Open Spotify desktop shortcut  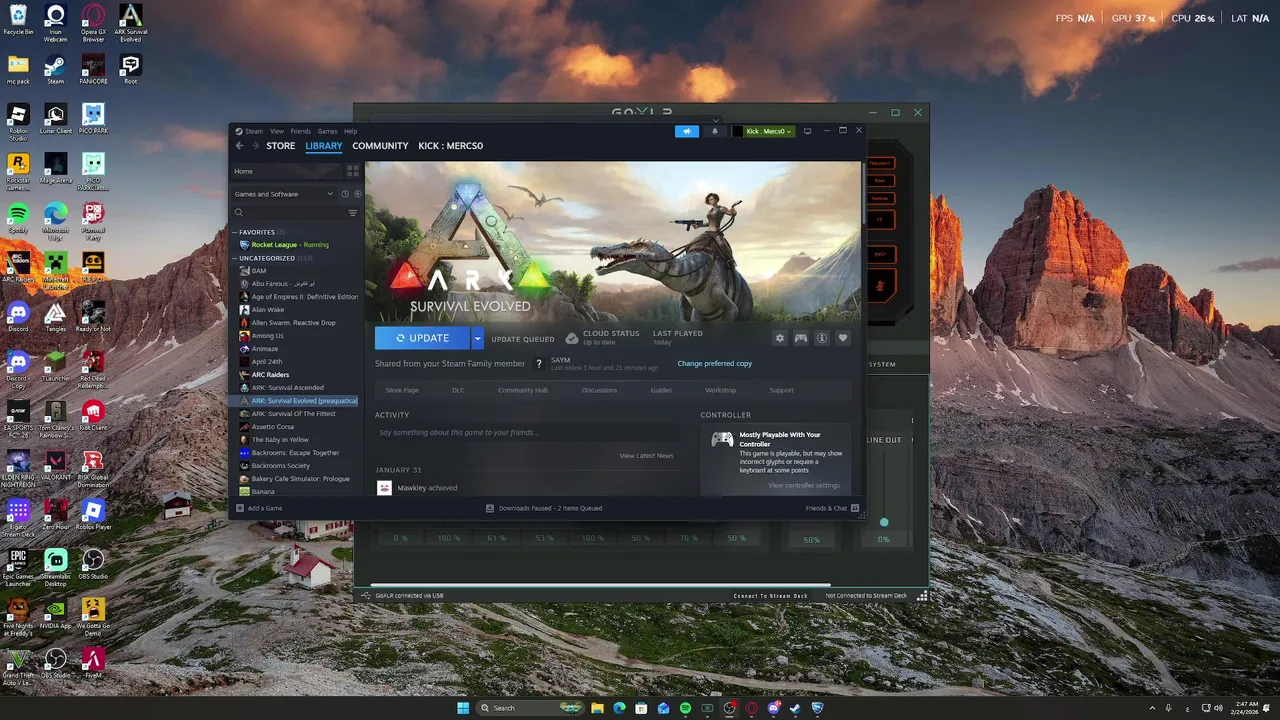18,214
